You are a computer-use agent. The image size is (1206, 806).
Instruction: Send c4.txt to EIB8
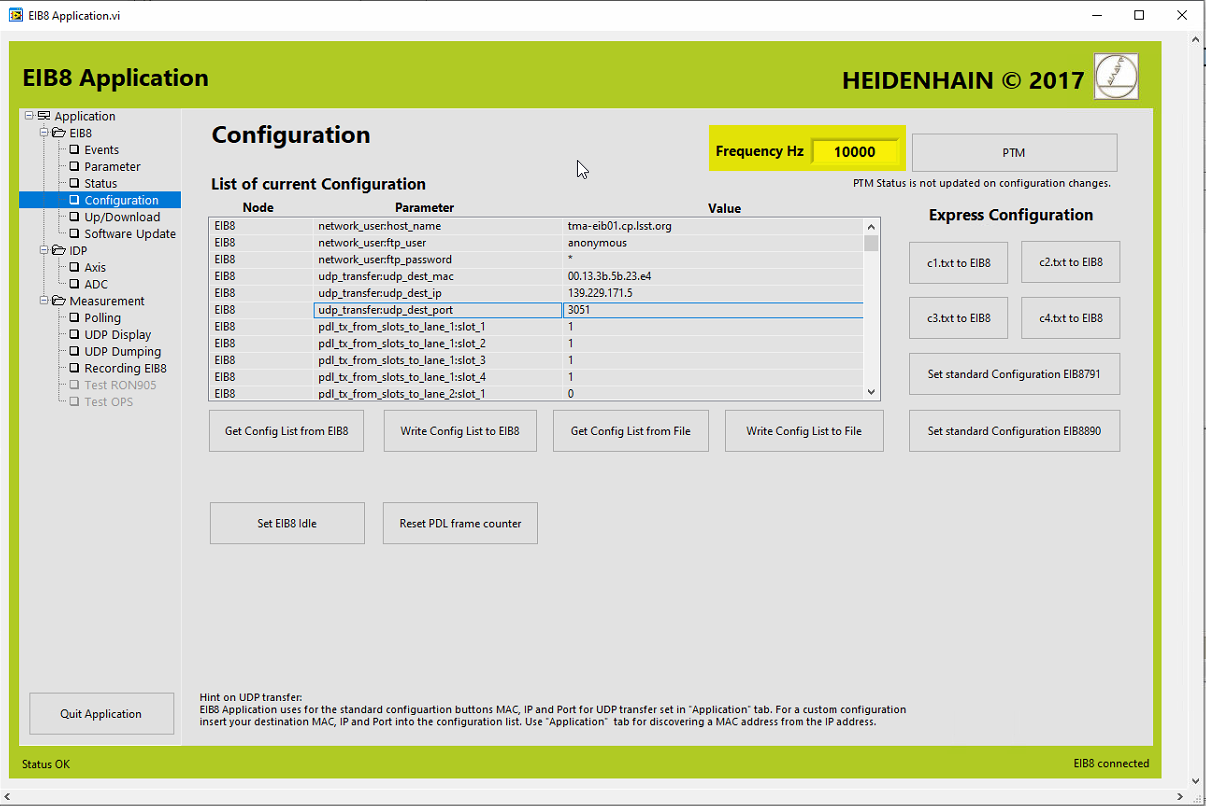point(1070,318)
